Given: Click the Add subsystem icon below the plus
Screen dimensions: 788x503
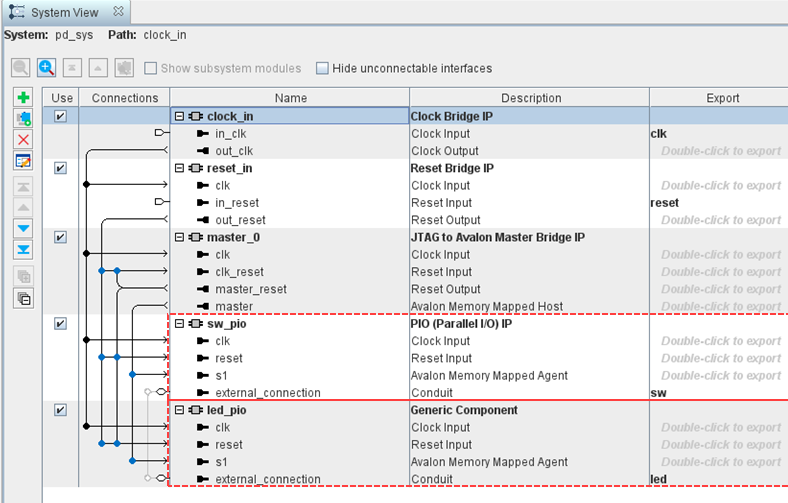Looking at the screenshot, I should click(24, 119).
